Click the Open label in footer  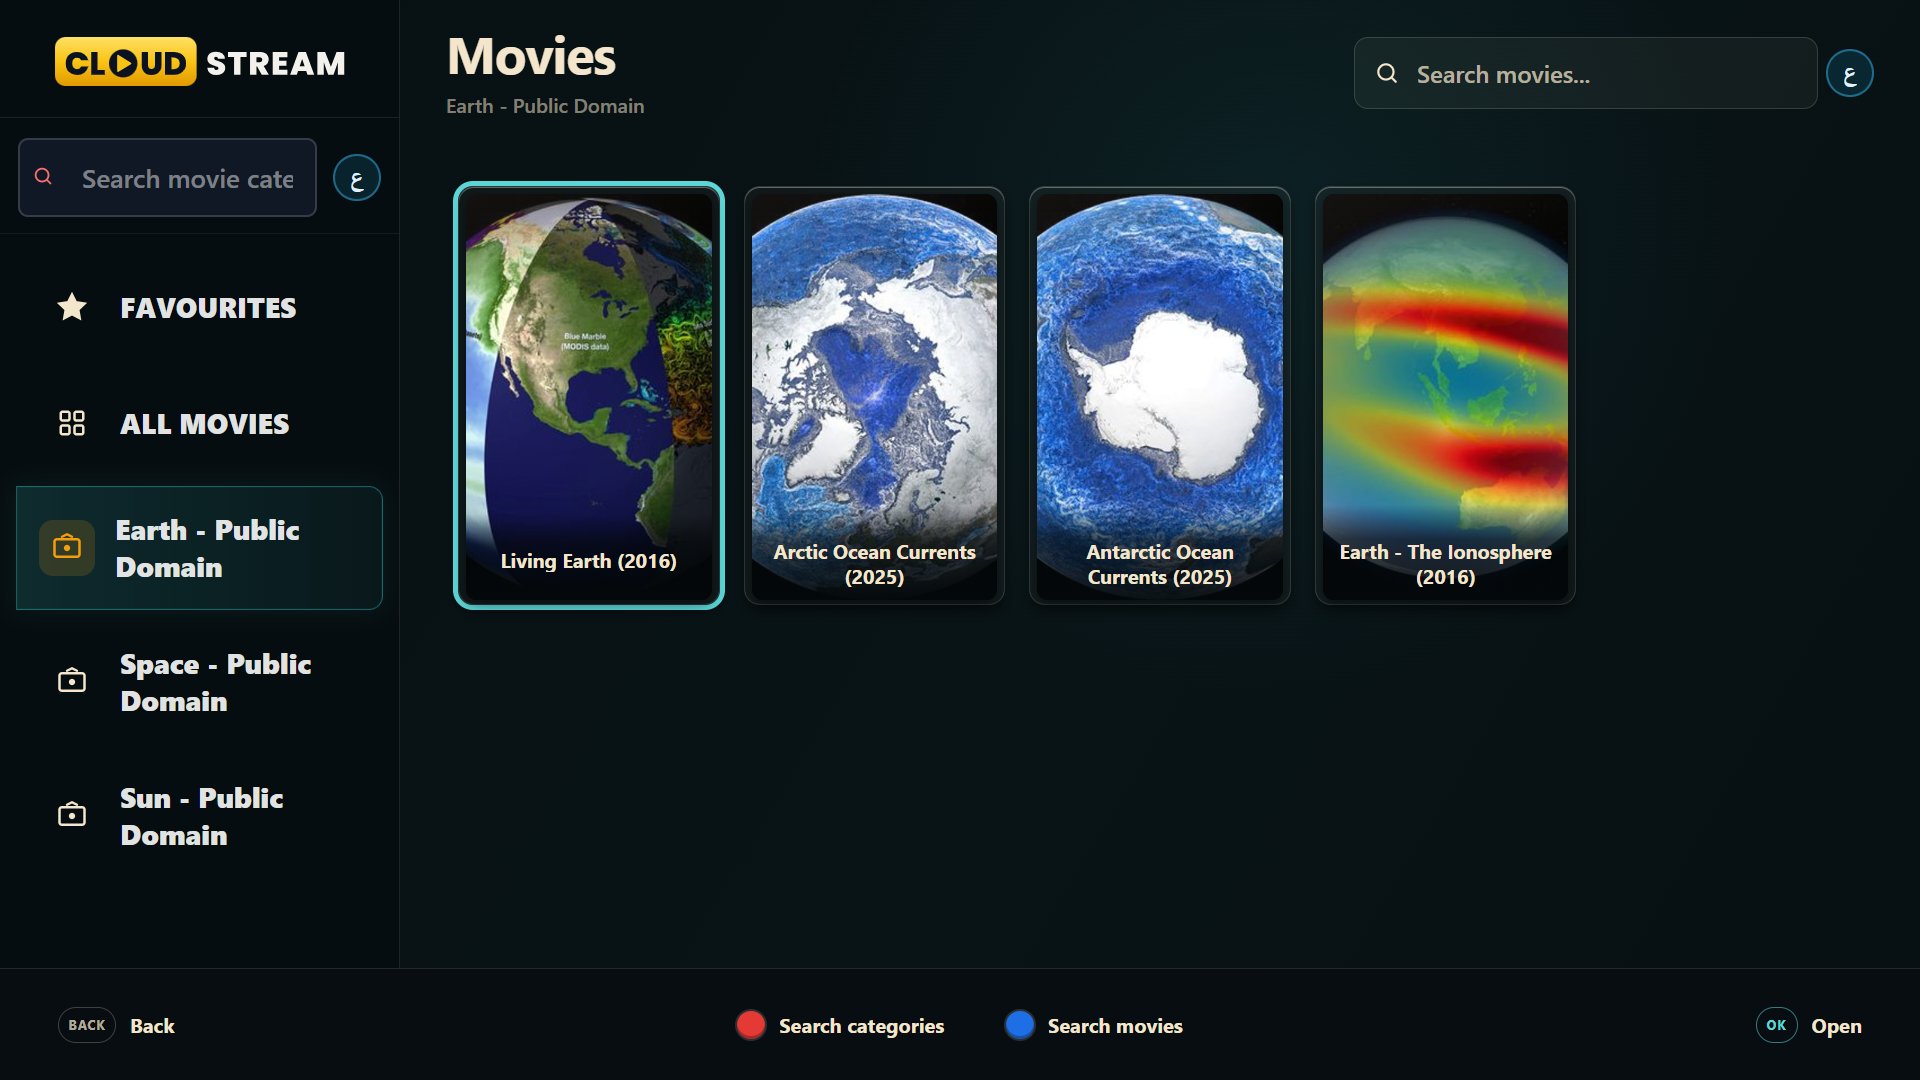(1836, 1026)
